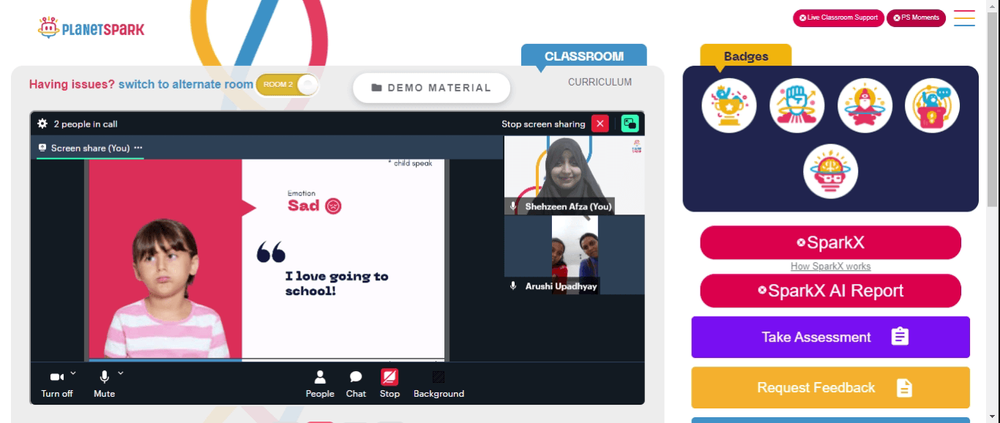
Task: Launch SparkX button
Action: click(x=830, y=242)
